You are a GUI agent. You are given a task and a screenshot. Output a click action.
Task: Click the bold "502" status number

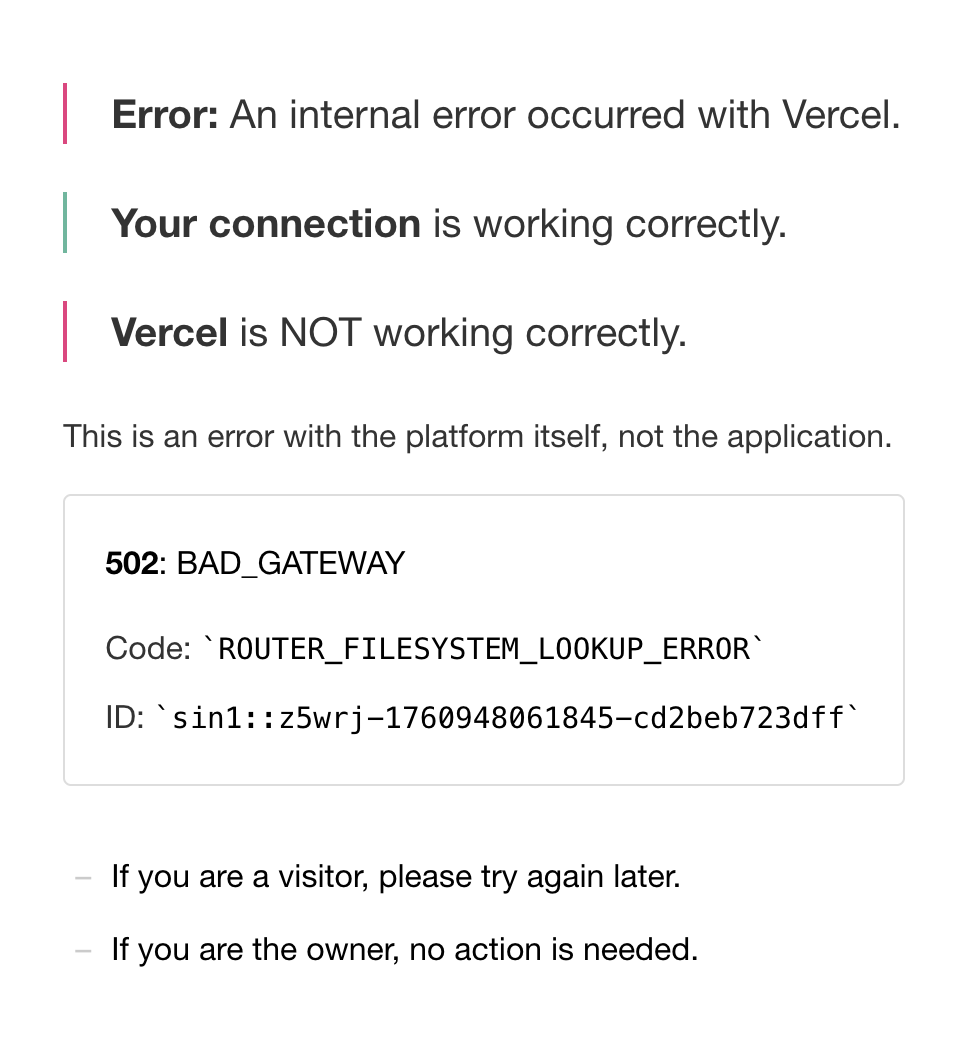pyautogui.click(x=132, y=563)
